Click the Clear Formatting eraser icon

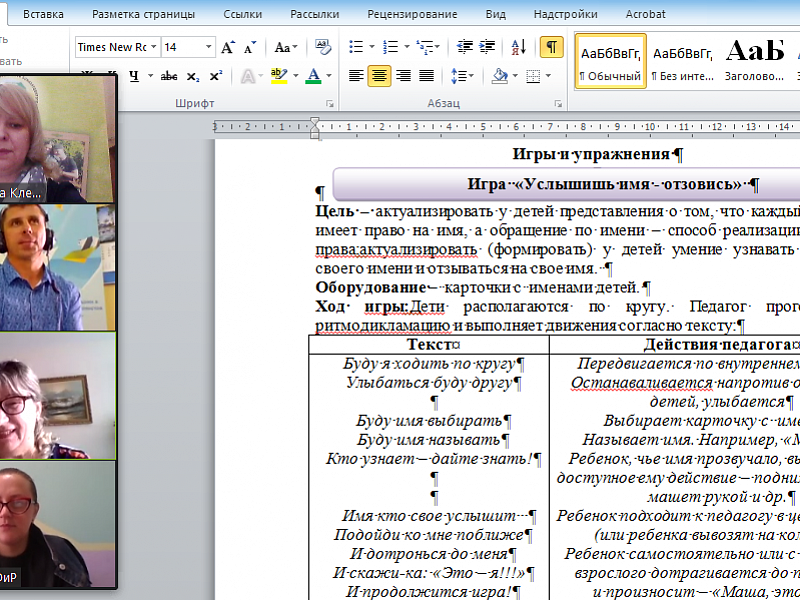tap(323, 47)
